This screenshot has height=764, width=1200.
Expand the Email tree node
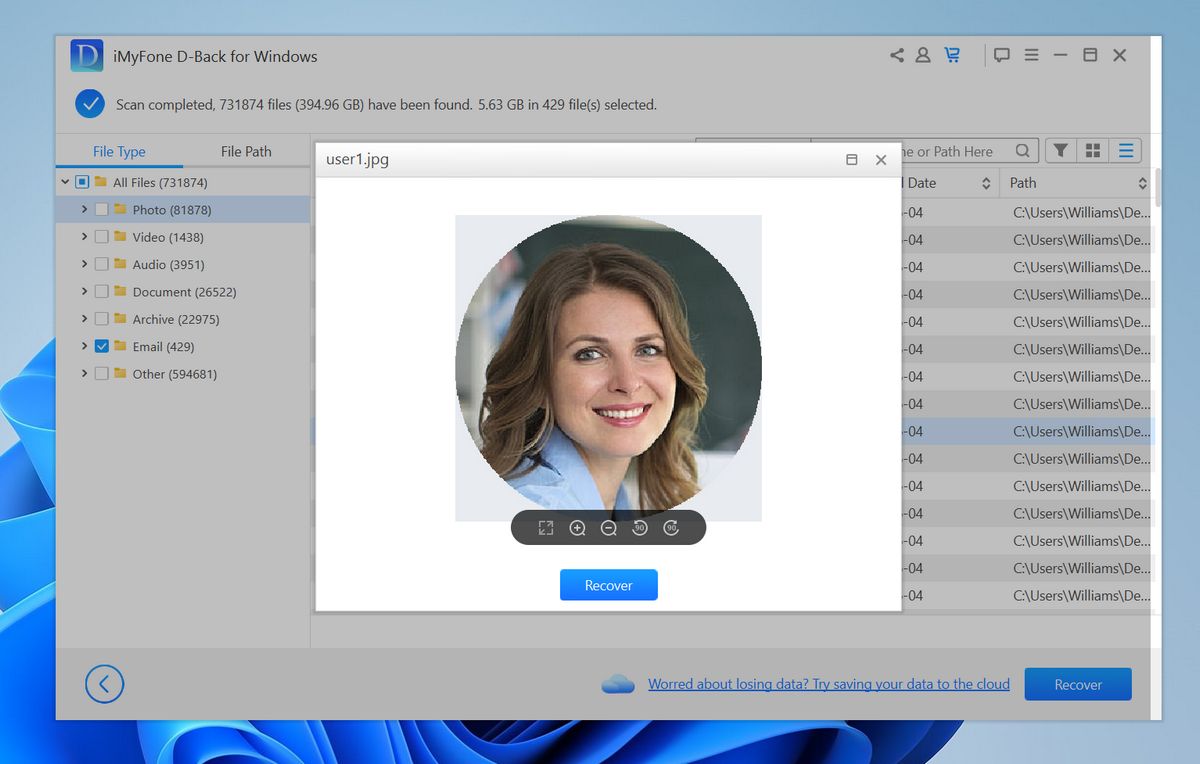point(84,346)
